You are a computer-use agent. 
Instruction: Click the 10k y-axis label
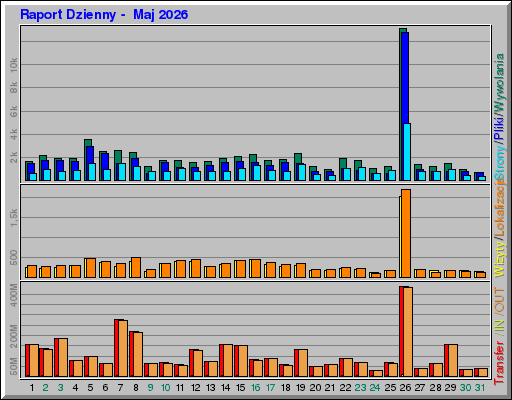13,65
